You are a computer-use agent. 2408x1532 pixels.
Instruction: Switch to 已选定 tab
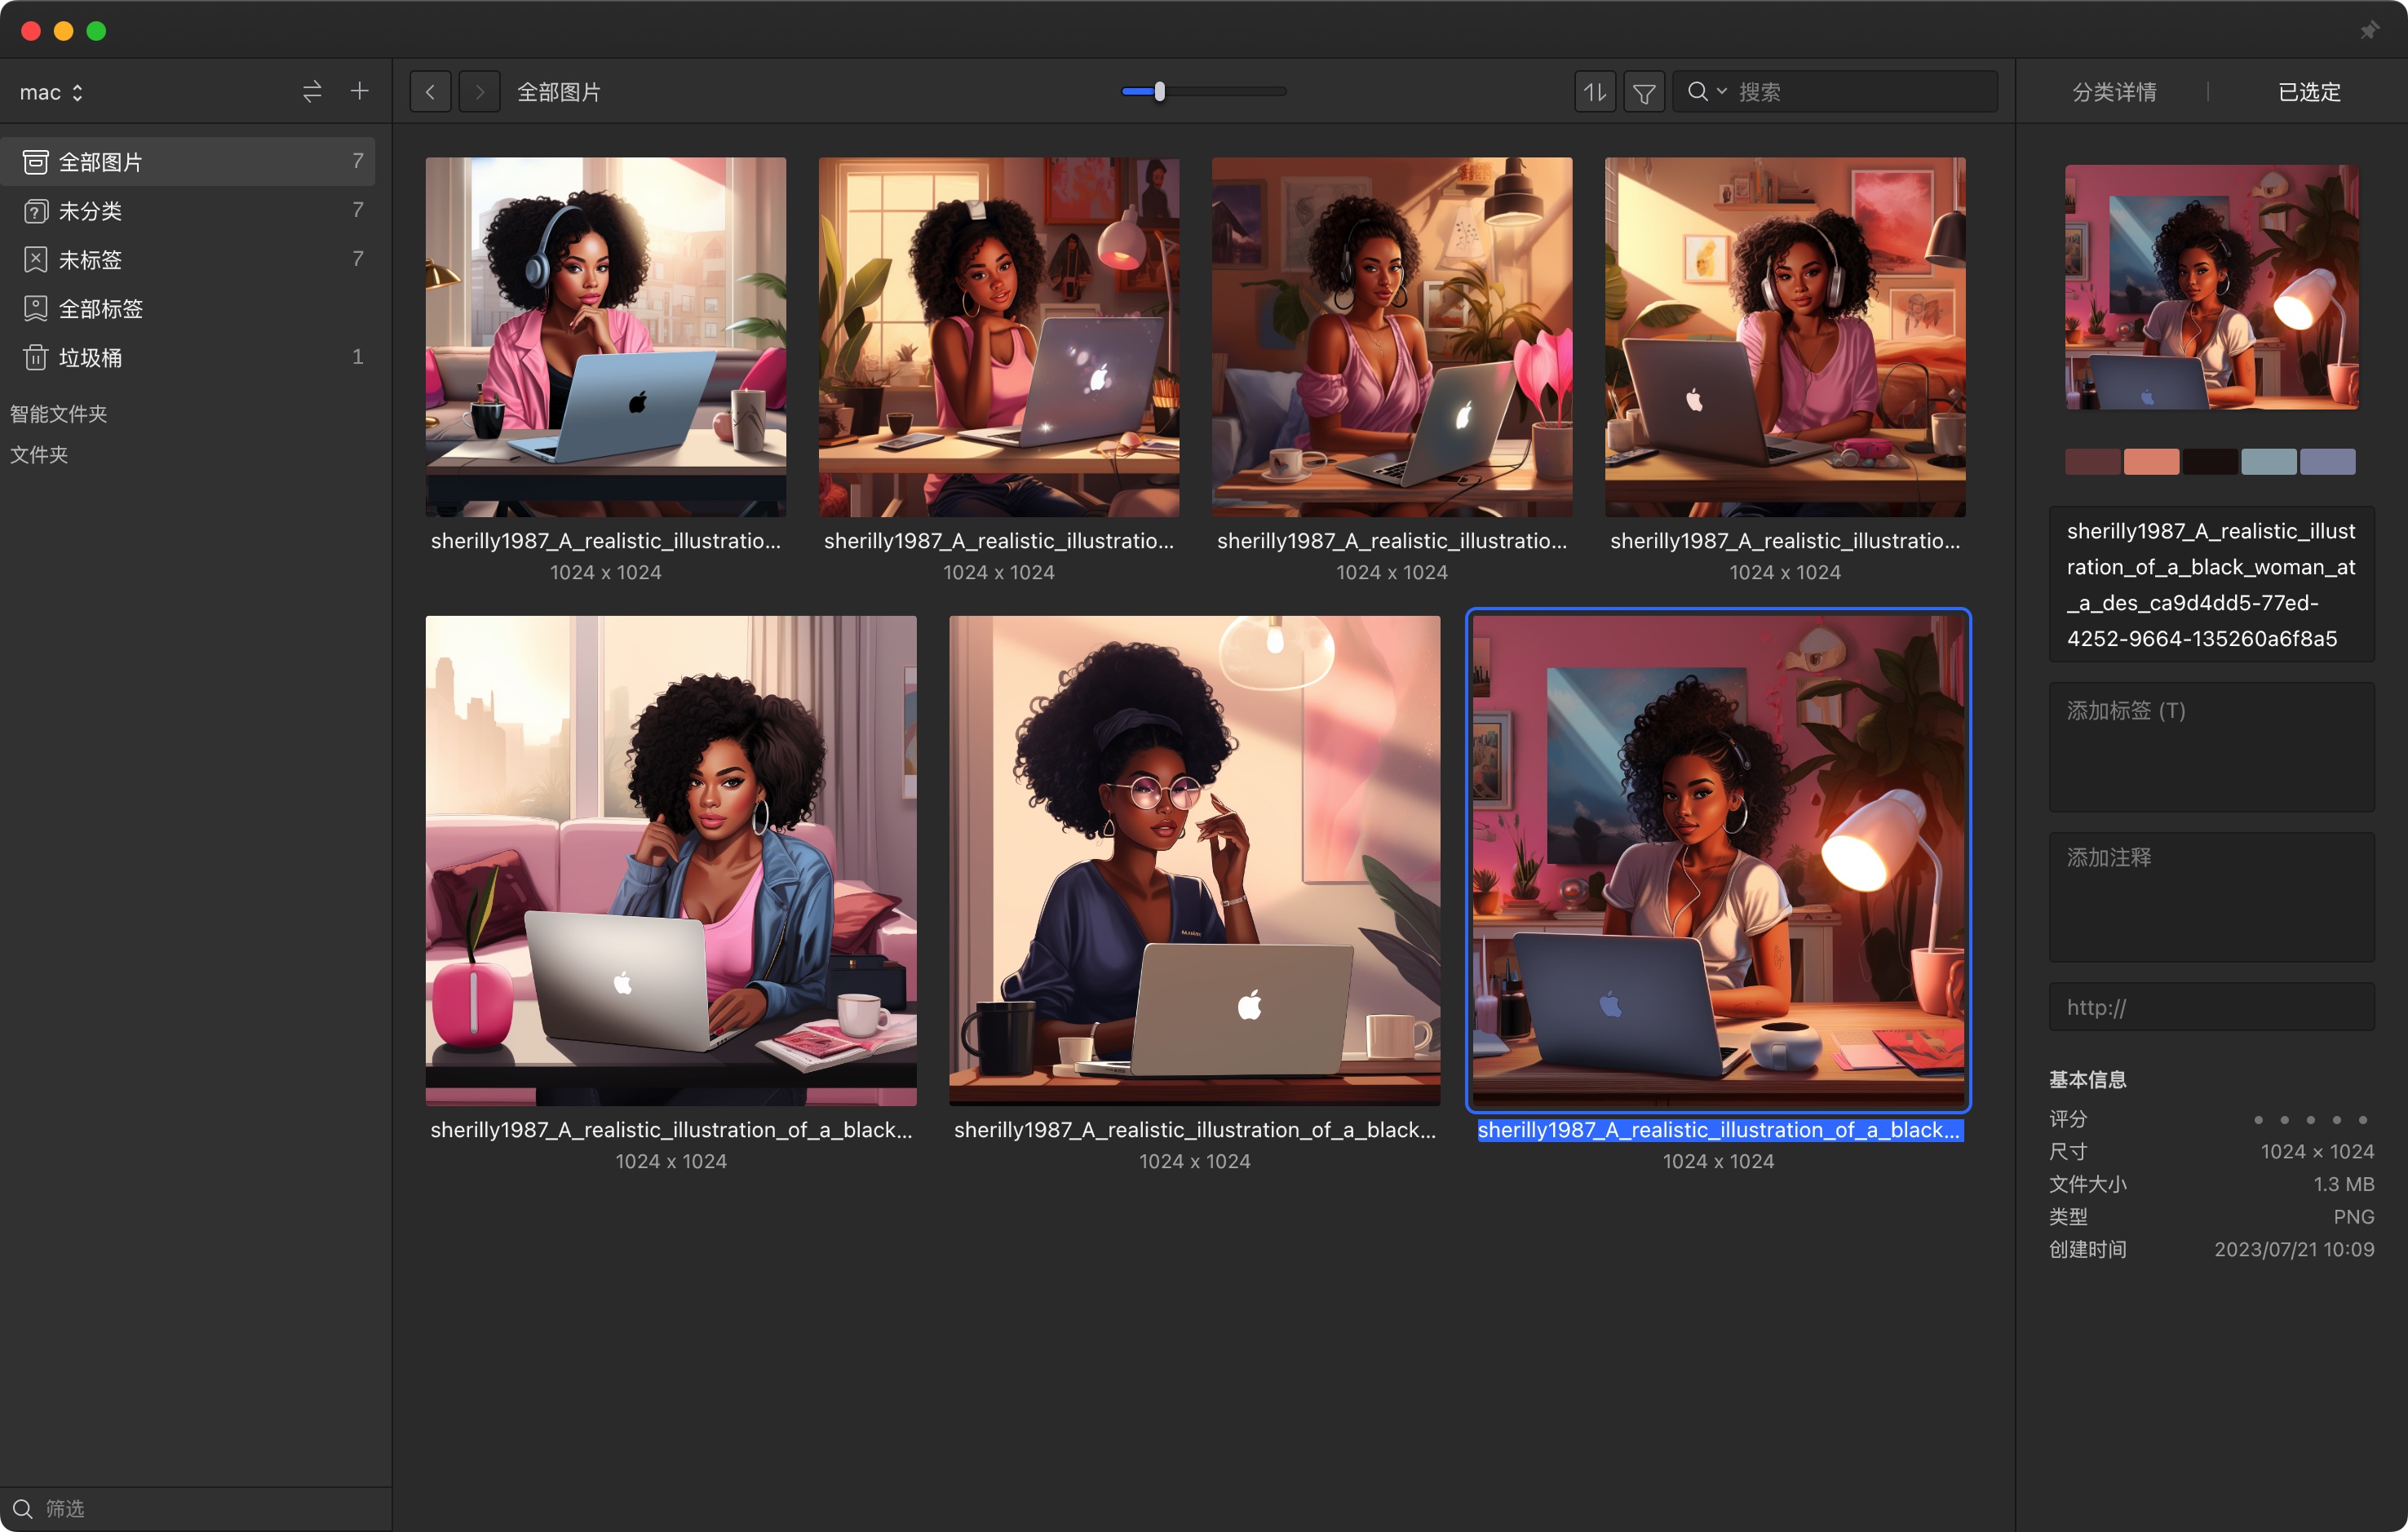(x=2309, y=92)
